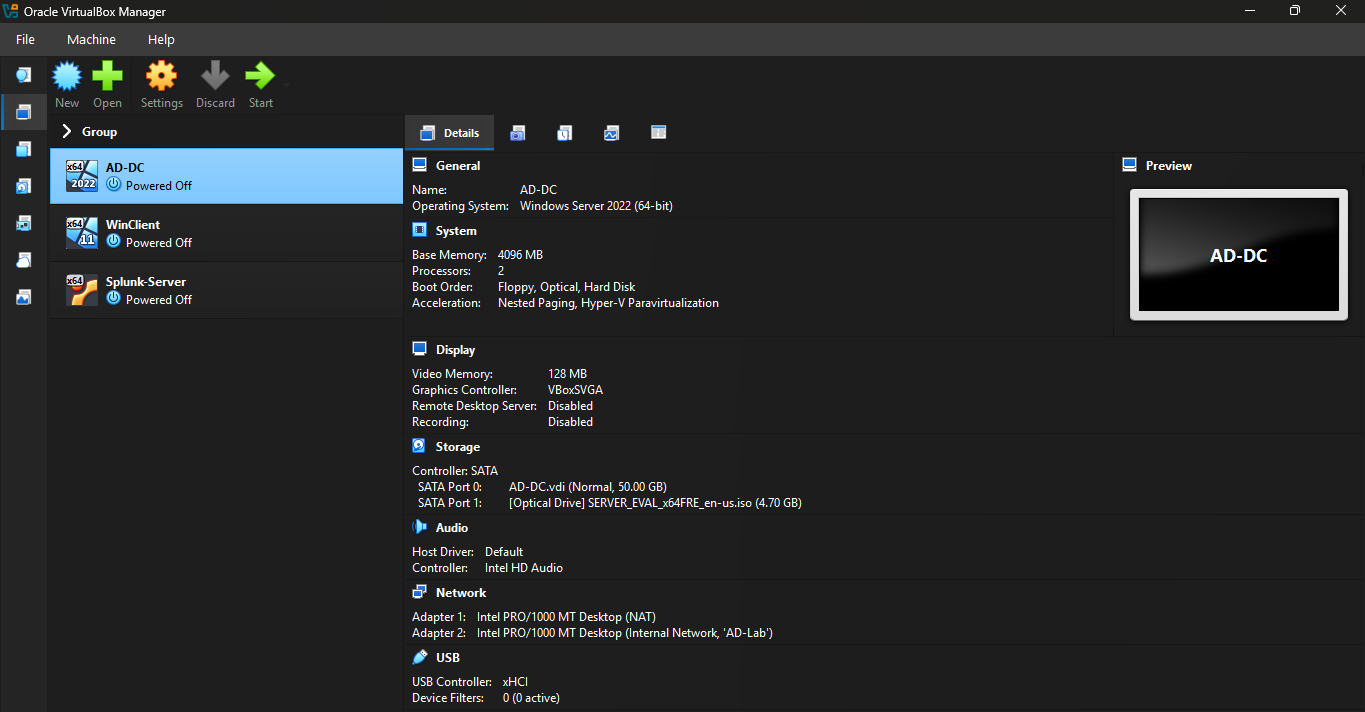This screenshot has width=1365, height=712.
Task: Click the AD-DC preview thumbnail
Action: (x=1239, y=255)
